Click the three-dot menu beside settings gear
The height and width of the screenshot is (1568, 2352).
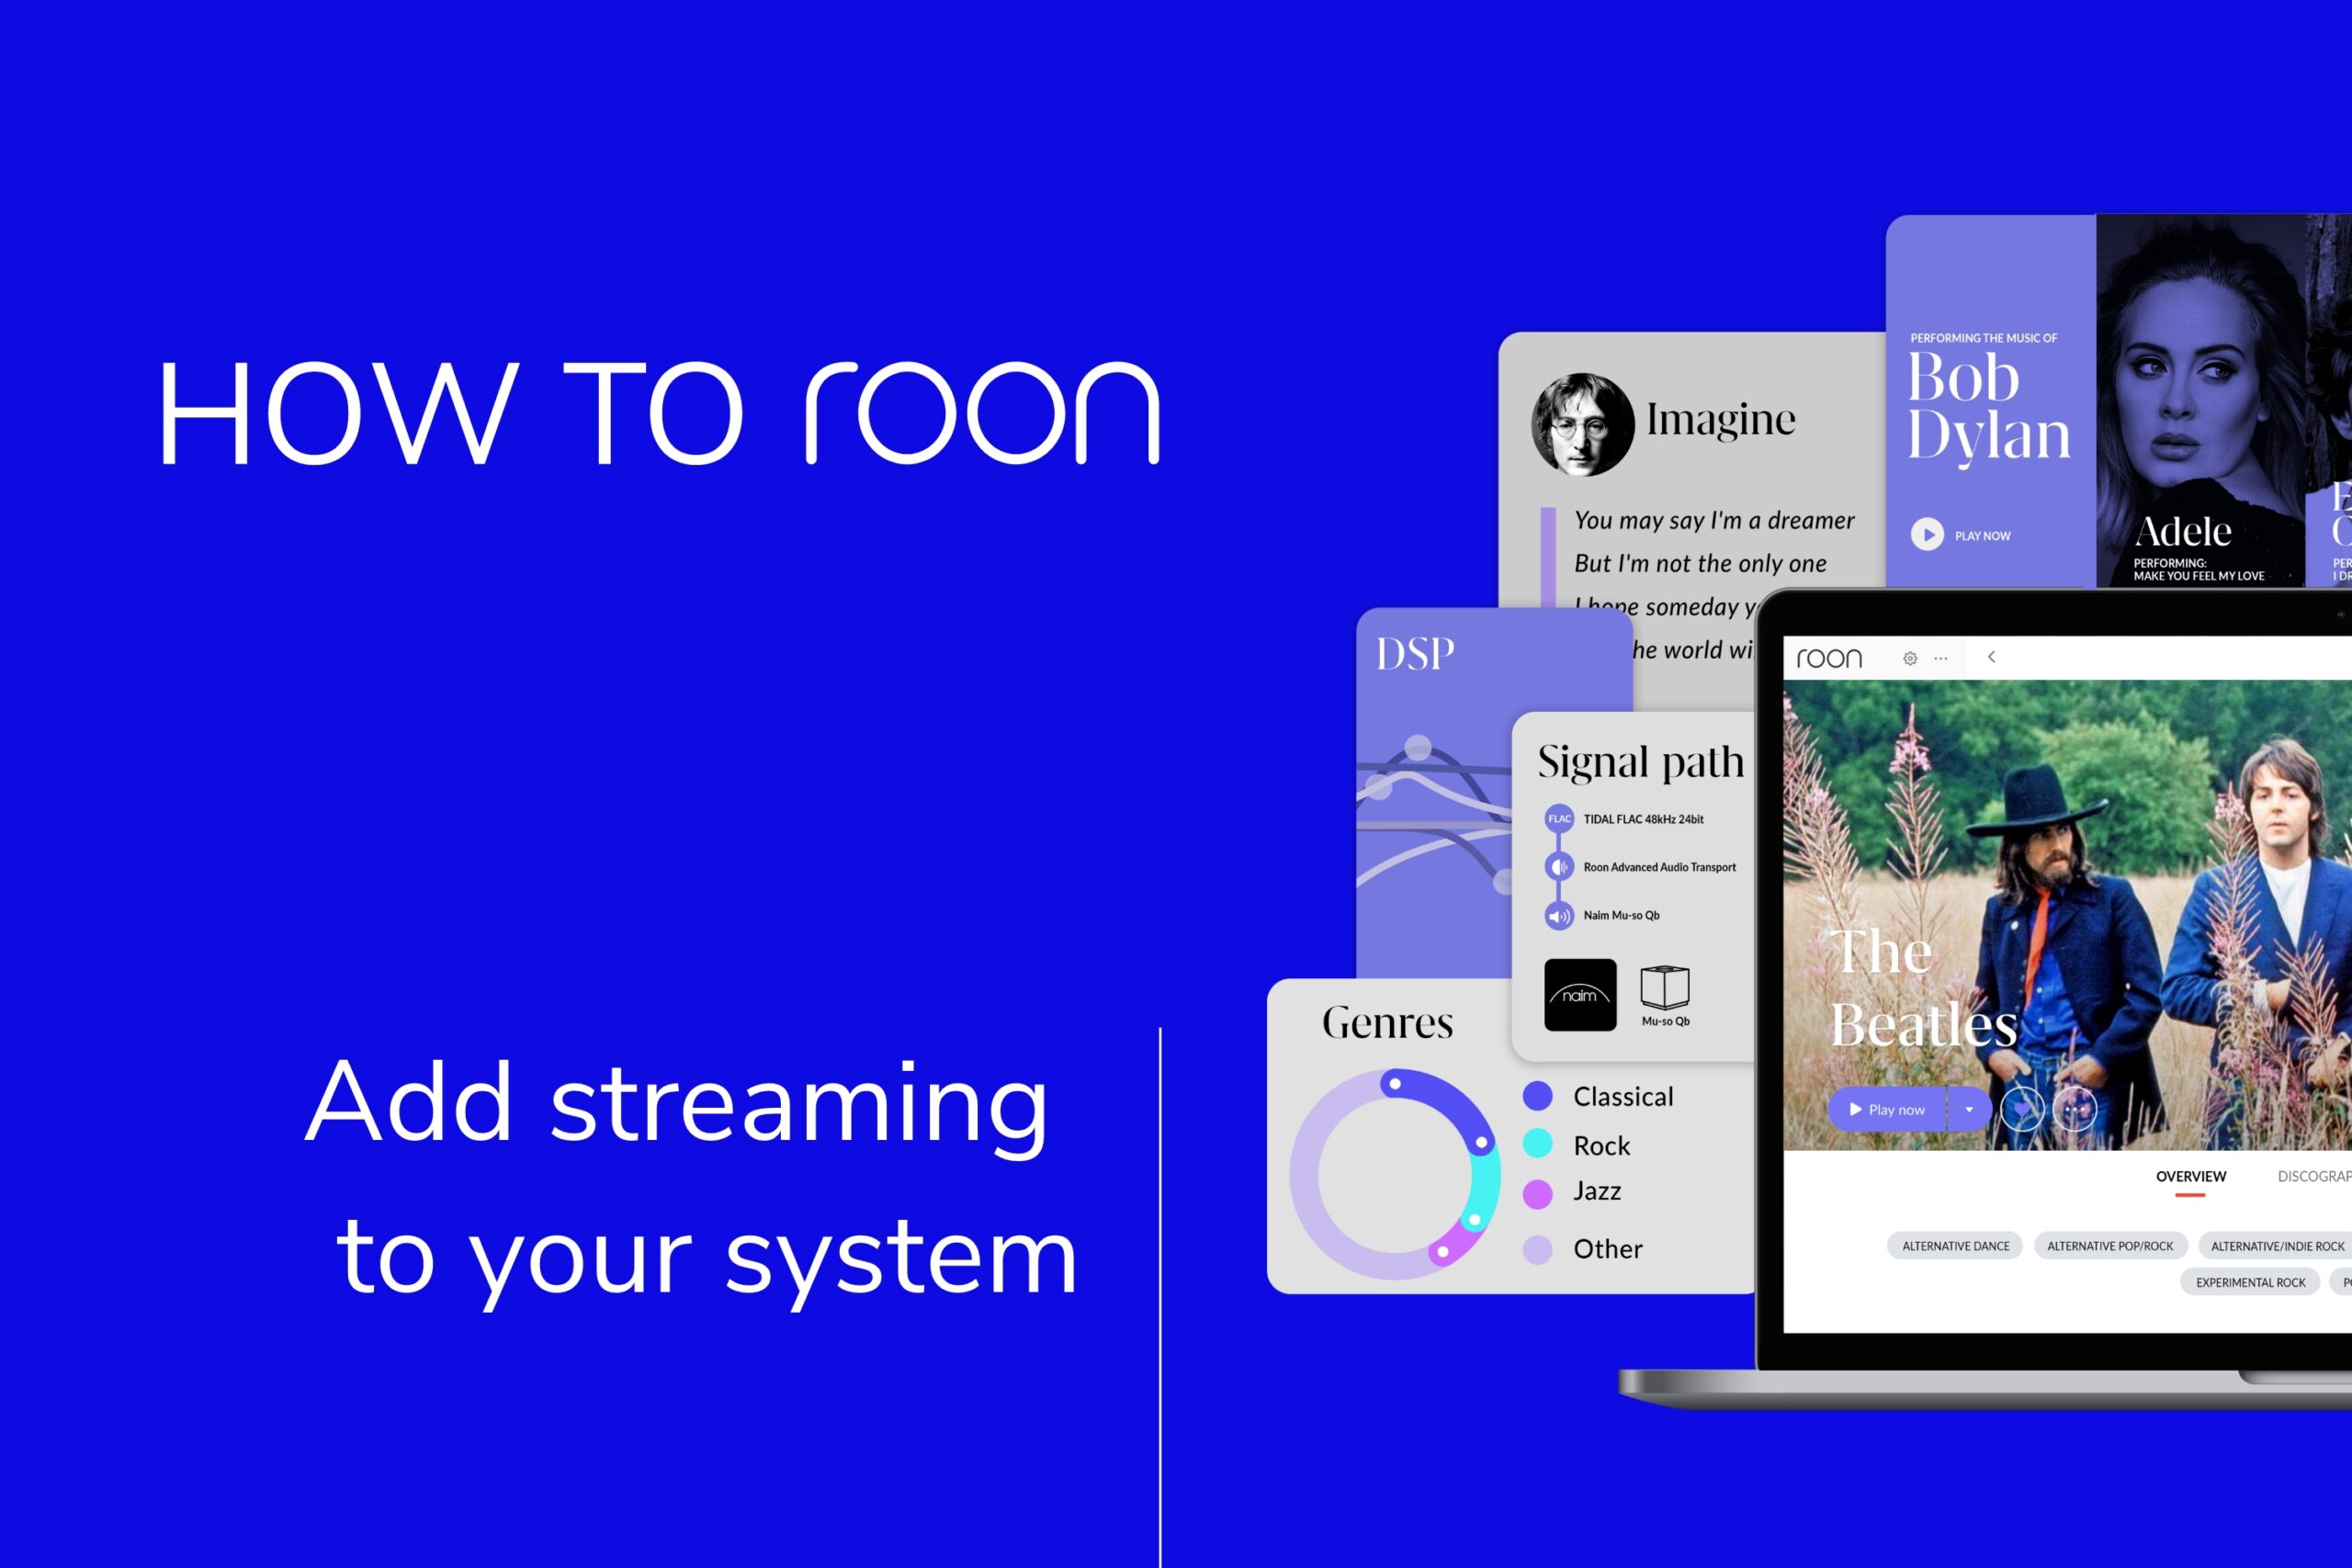coord(1941,658)
